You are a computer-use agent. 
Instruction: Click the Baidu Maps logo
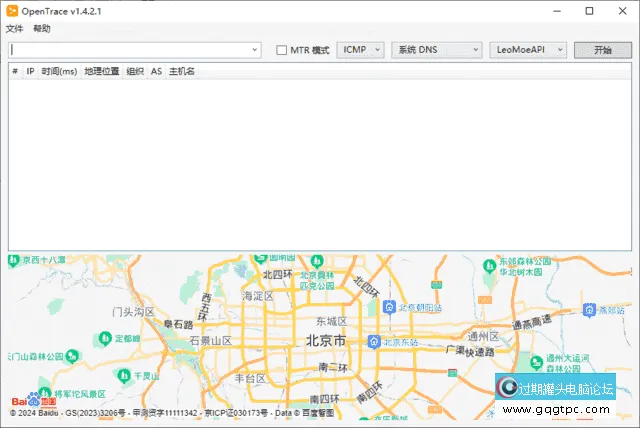(33, 400)
